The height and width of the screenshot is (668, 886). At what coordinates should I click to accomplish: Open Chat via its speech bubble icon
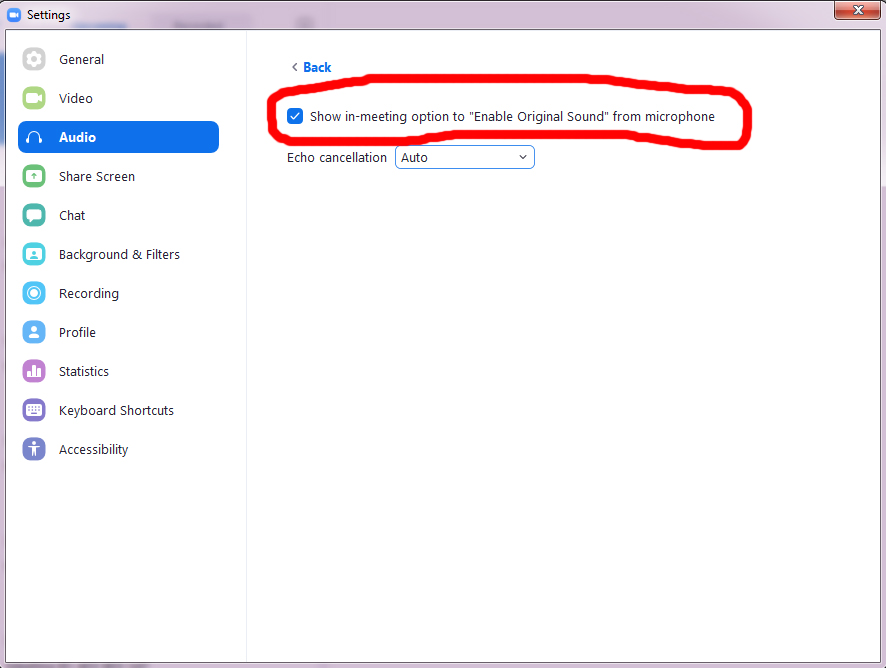click(x=34, y=215)
